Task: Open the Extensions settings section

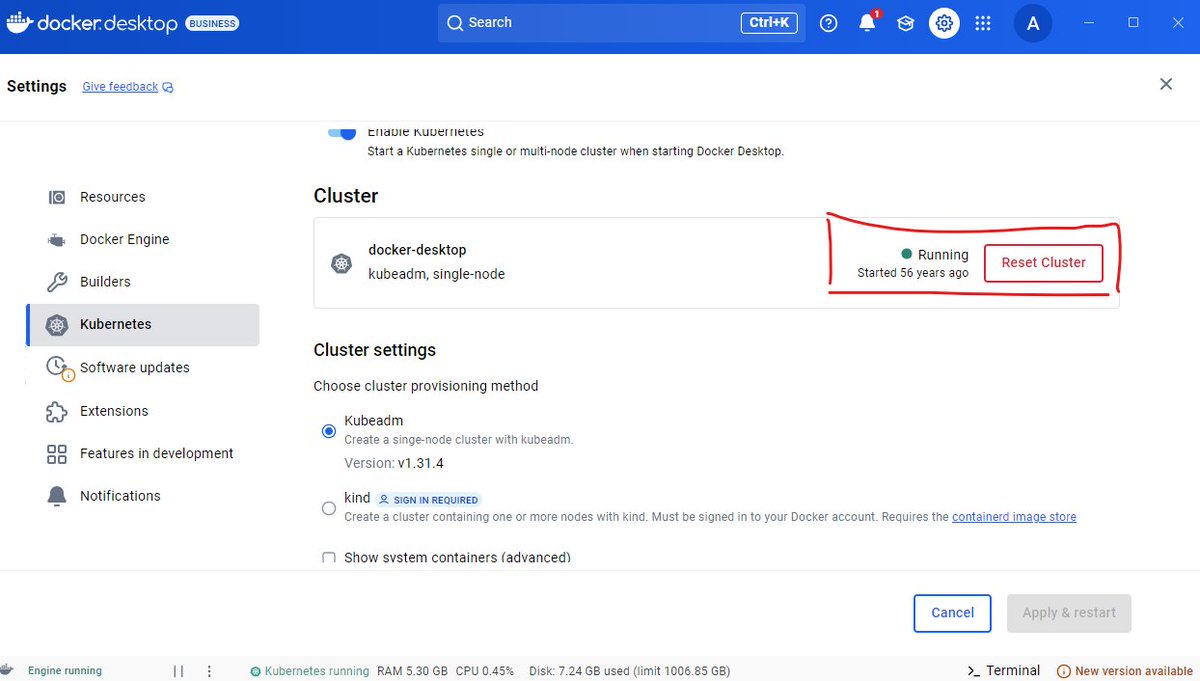Action: pyautogui.click(x=143, y=411)
